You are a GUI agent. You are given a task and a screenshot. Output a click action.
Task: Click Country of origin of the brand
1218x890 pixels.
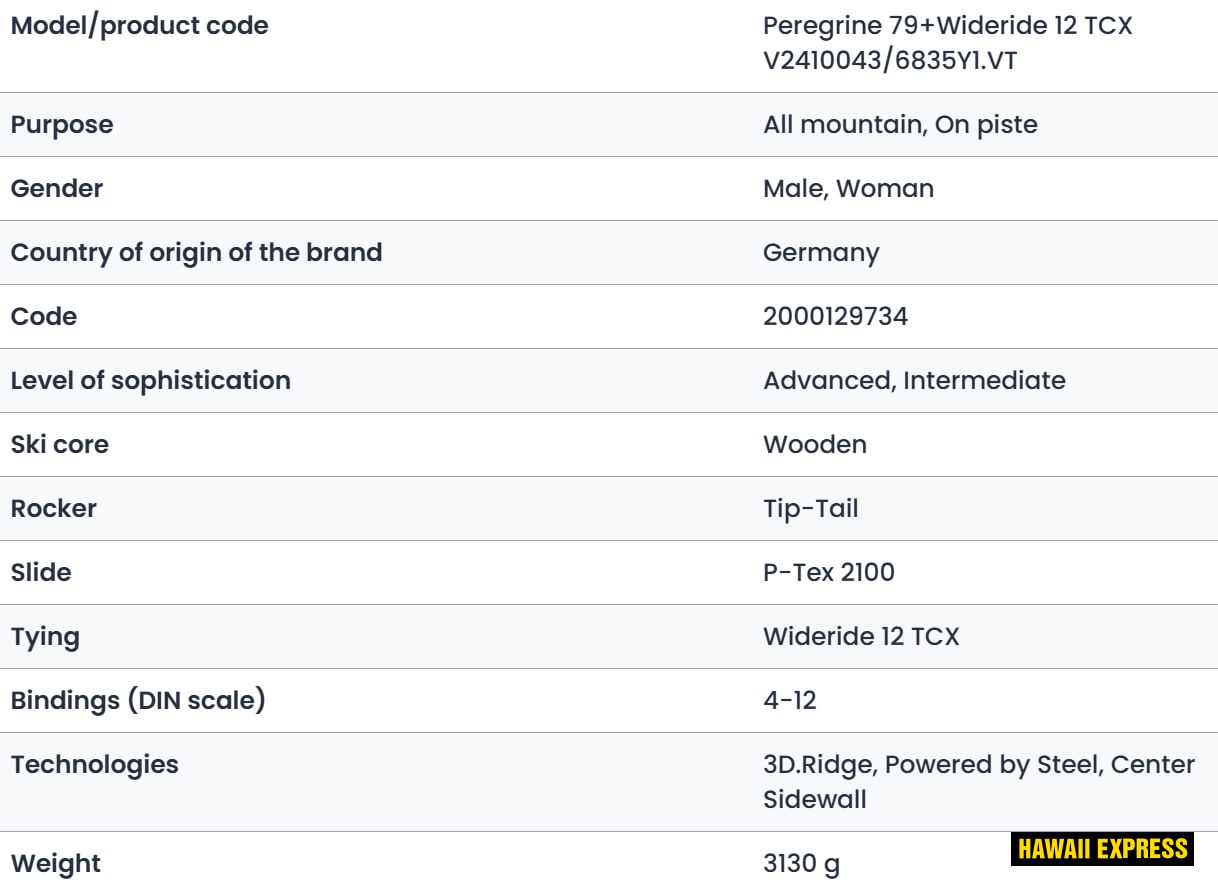[196, 253]
